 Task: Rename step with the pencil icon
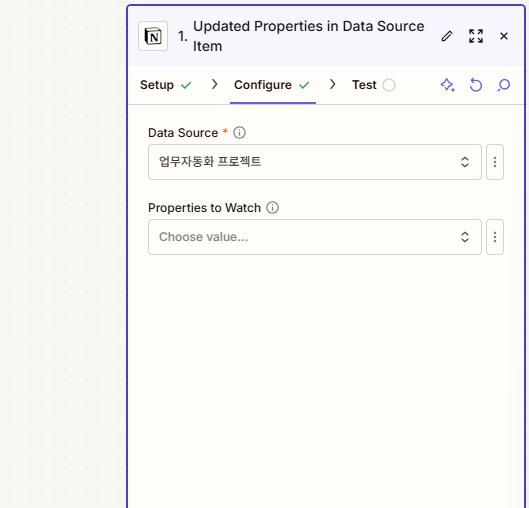point(447,36)
